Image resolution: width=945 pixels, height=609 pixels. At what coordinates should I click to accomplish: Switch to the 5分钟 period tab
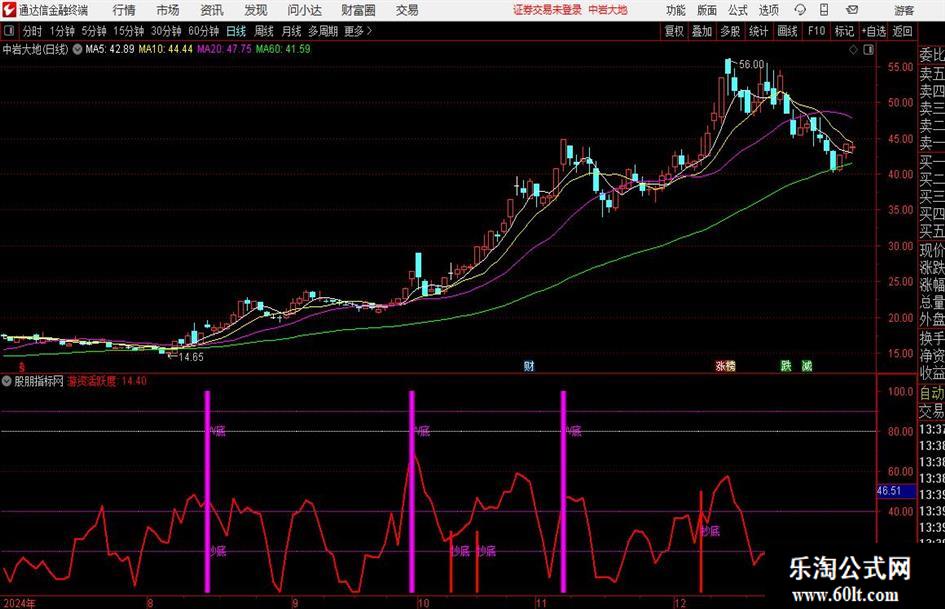(93, 31)
